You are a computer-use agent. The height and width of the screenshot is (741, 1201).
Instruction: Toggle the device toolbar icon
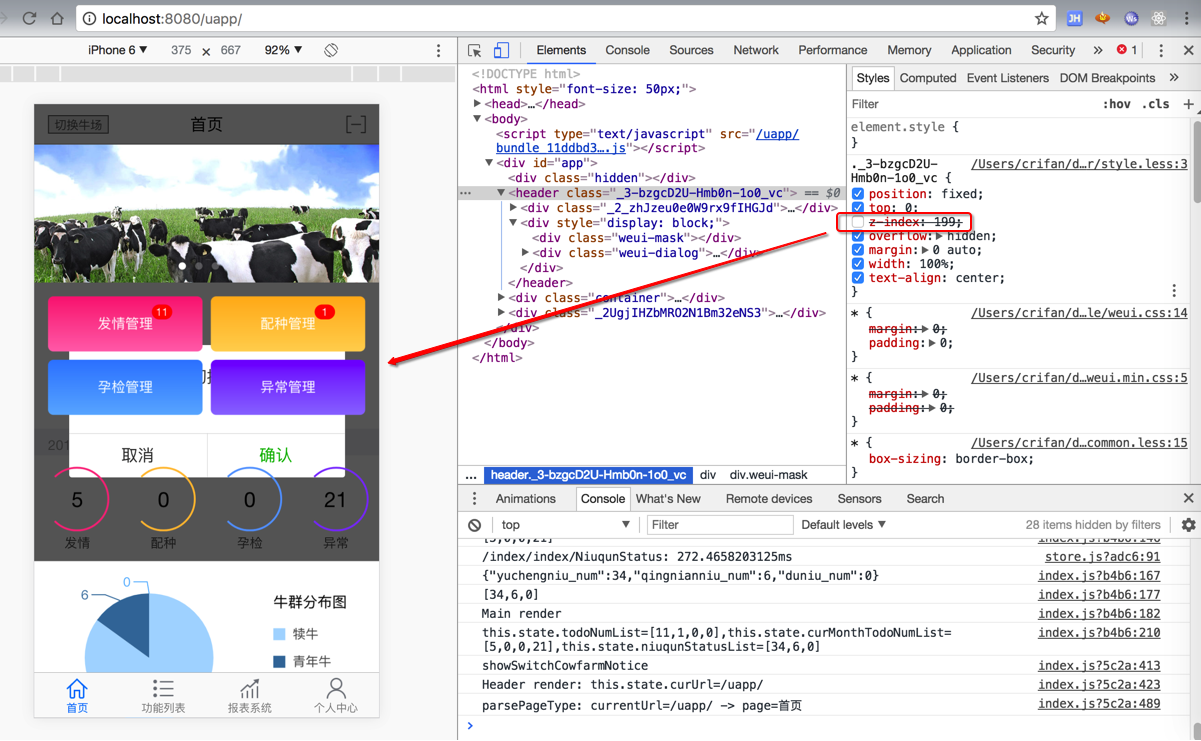(x=501, y=50)
